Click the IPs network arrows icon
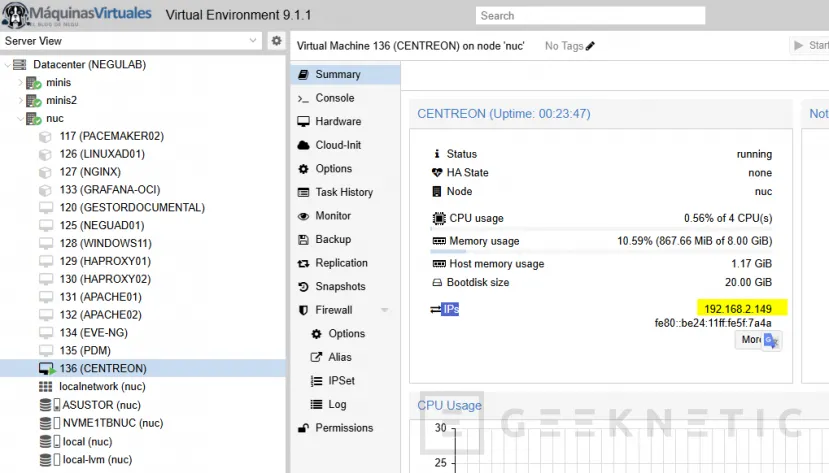Image resolution: width=829 pixels, height=473 pixels. coord(435,309)
